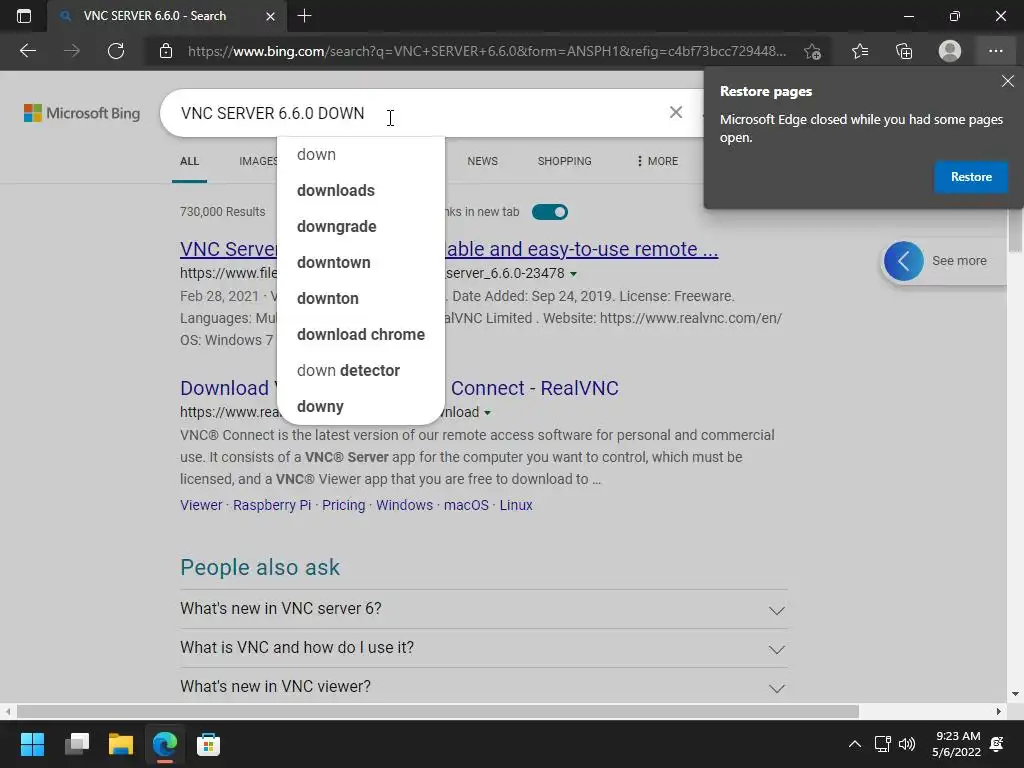Dismiss the Restore pages popup
This screenshot has height=768, width=1024.
(x=1008, y=81)
